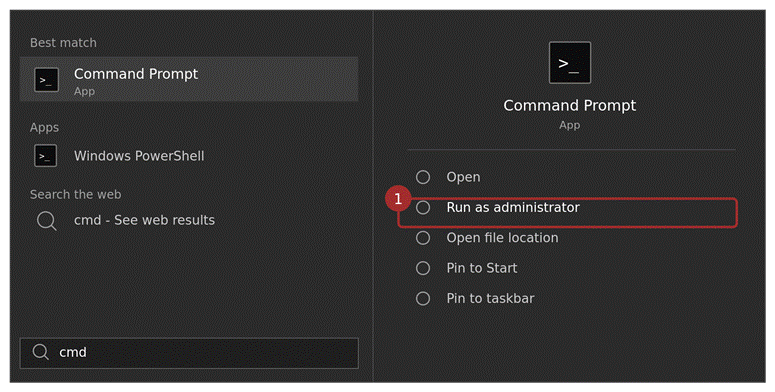Click the circle icon beside Pin to taskbar
This screenshot has height=392, width=775.
click(x=423, y=299)
